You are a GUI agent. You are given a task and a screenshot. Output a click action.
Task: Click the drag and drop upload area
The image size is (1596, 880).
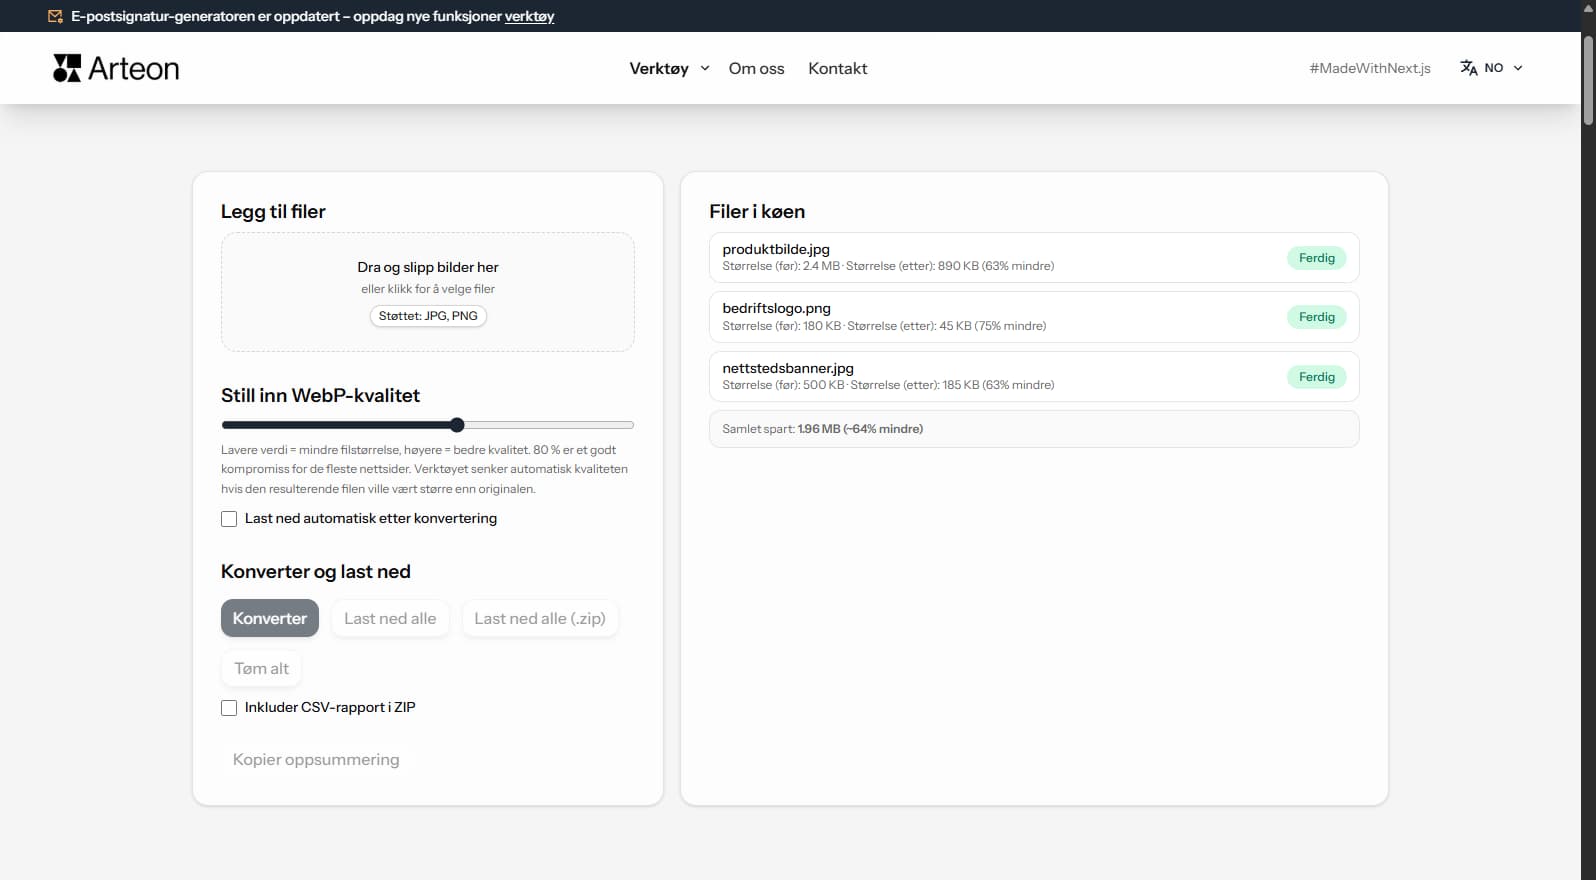pyautogui.click(x=427, y=291)
